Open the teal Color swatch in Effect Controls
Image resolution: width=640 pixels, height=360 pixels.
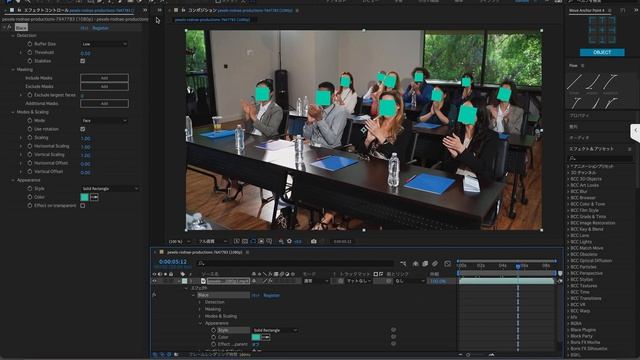point(84,197)
